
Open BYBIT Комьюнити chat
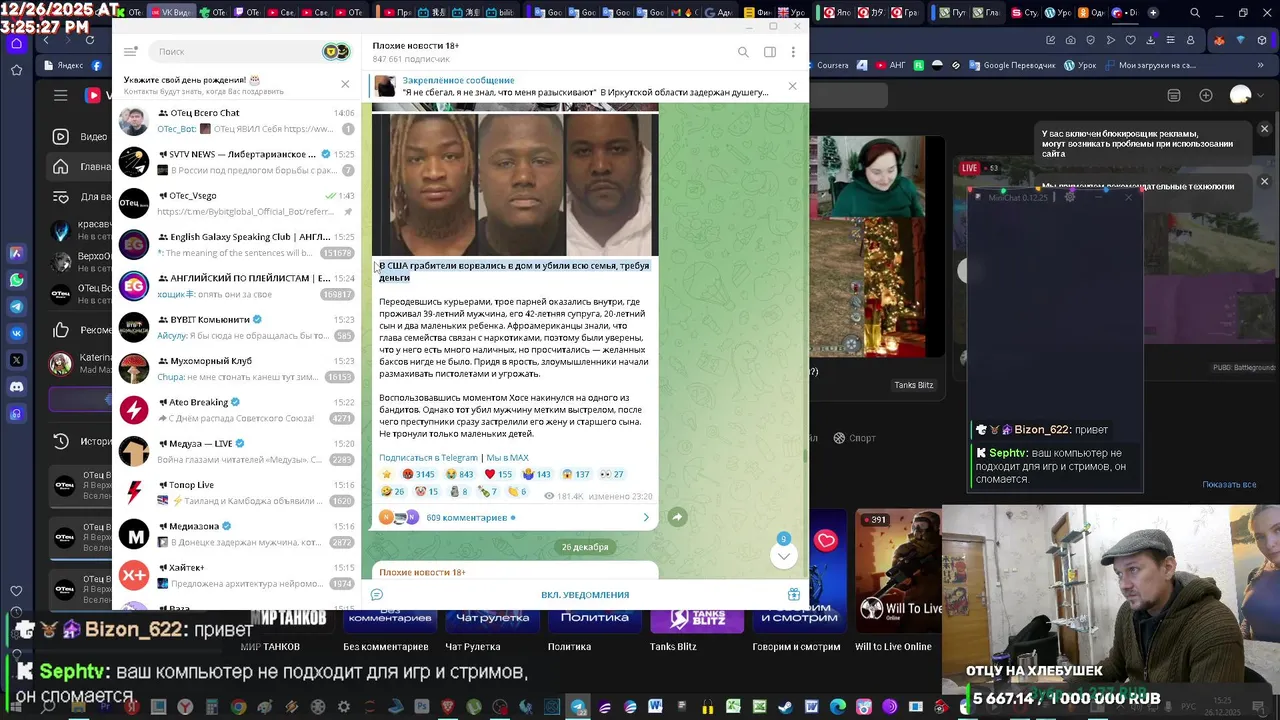tap(237, 328)
